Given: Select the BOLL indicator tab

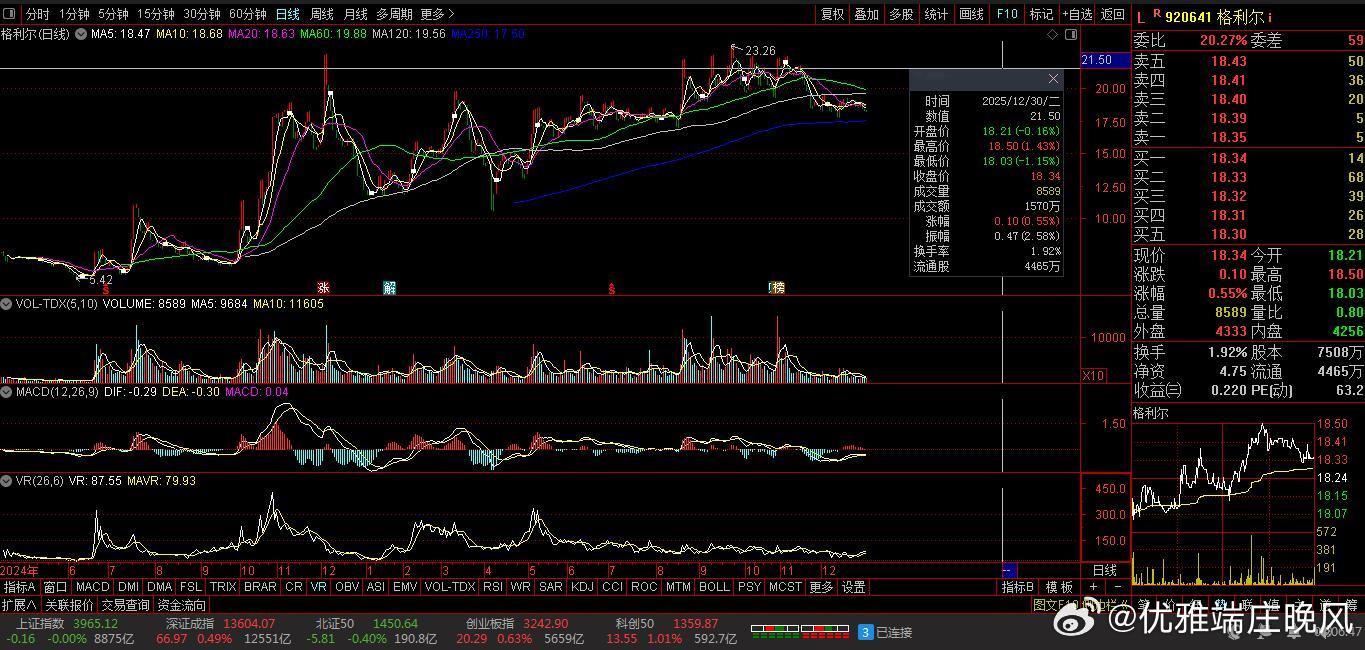Looking at the screenshot, I should point(714,587).
